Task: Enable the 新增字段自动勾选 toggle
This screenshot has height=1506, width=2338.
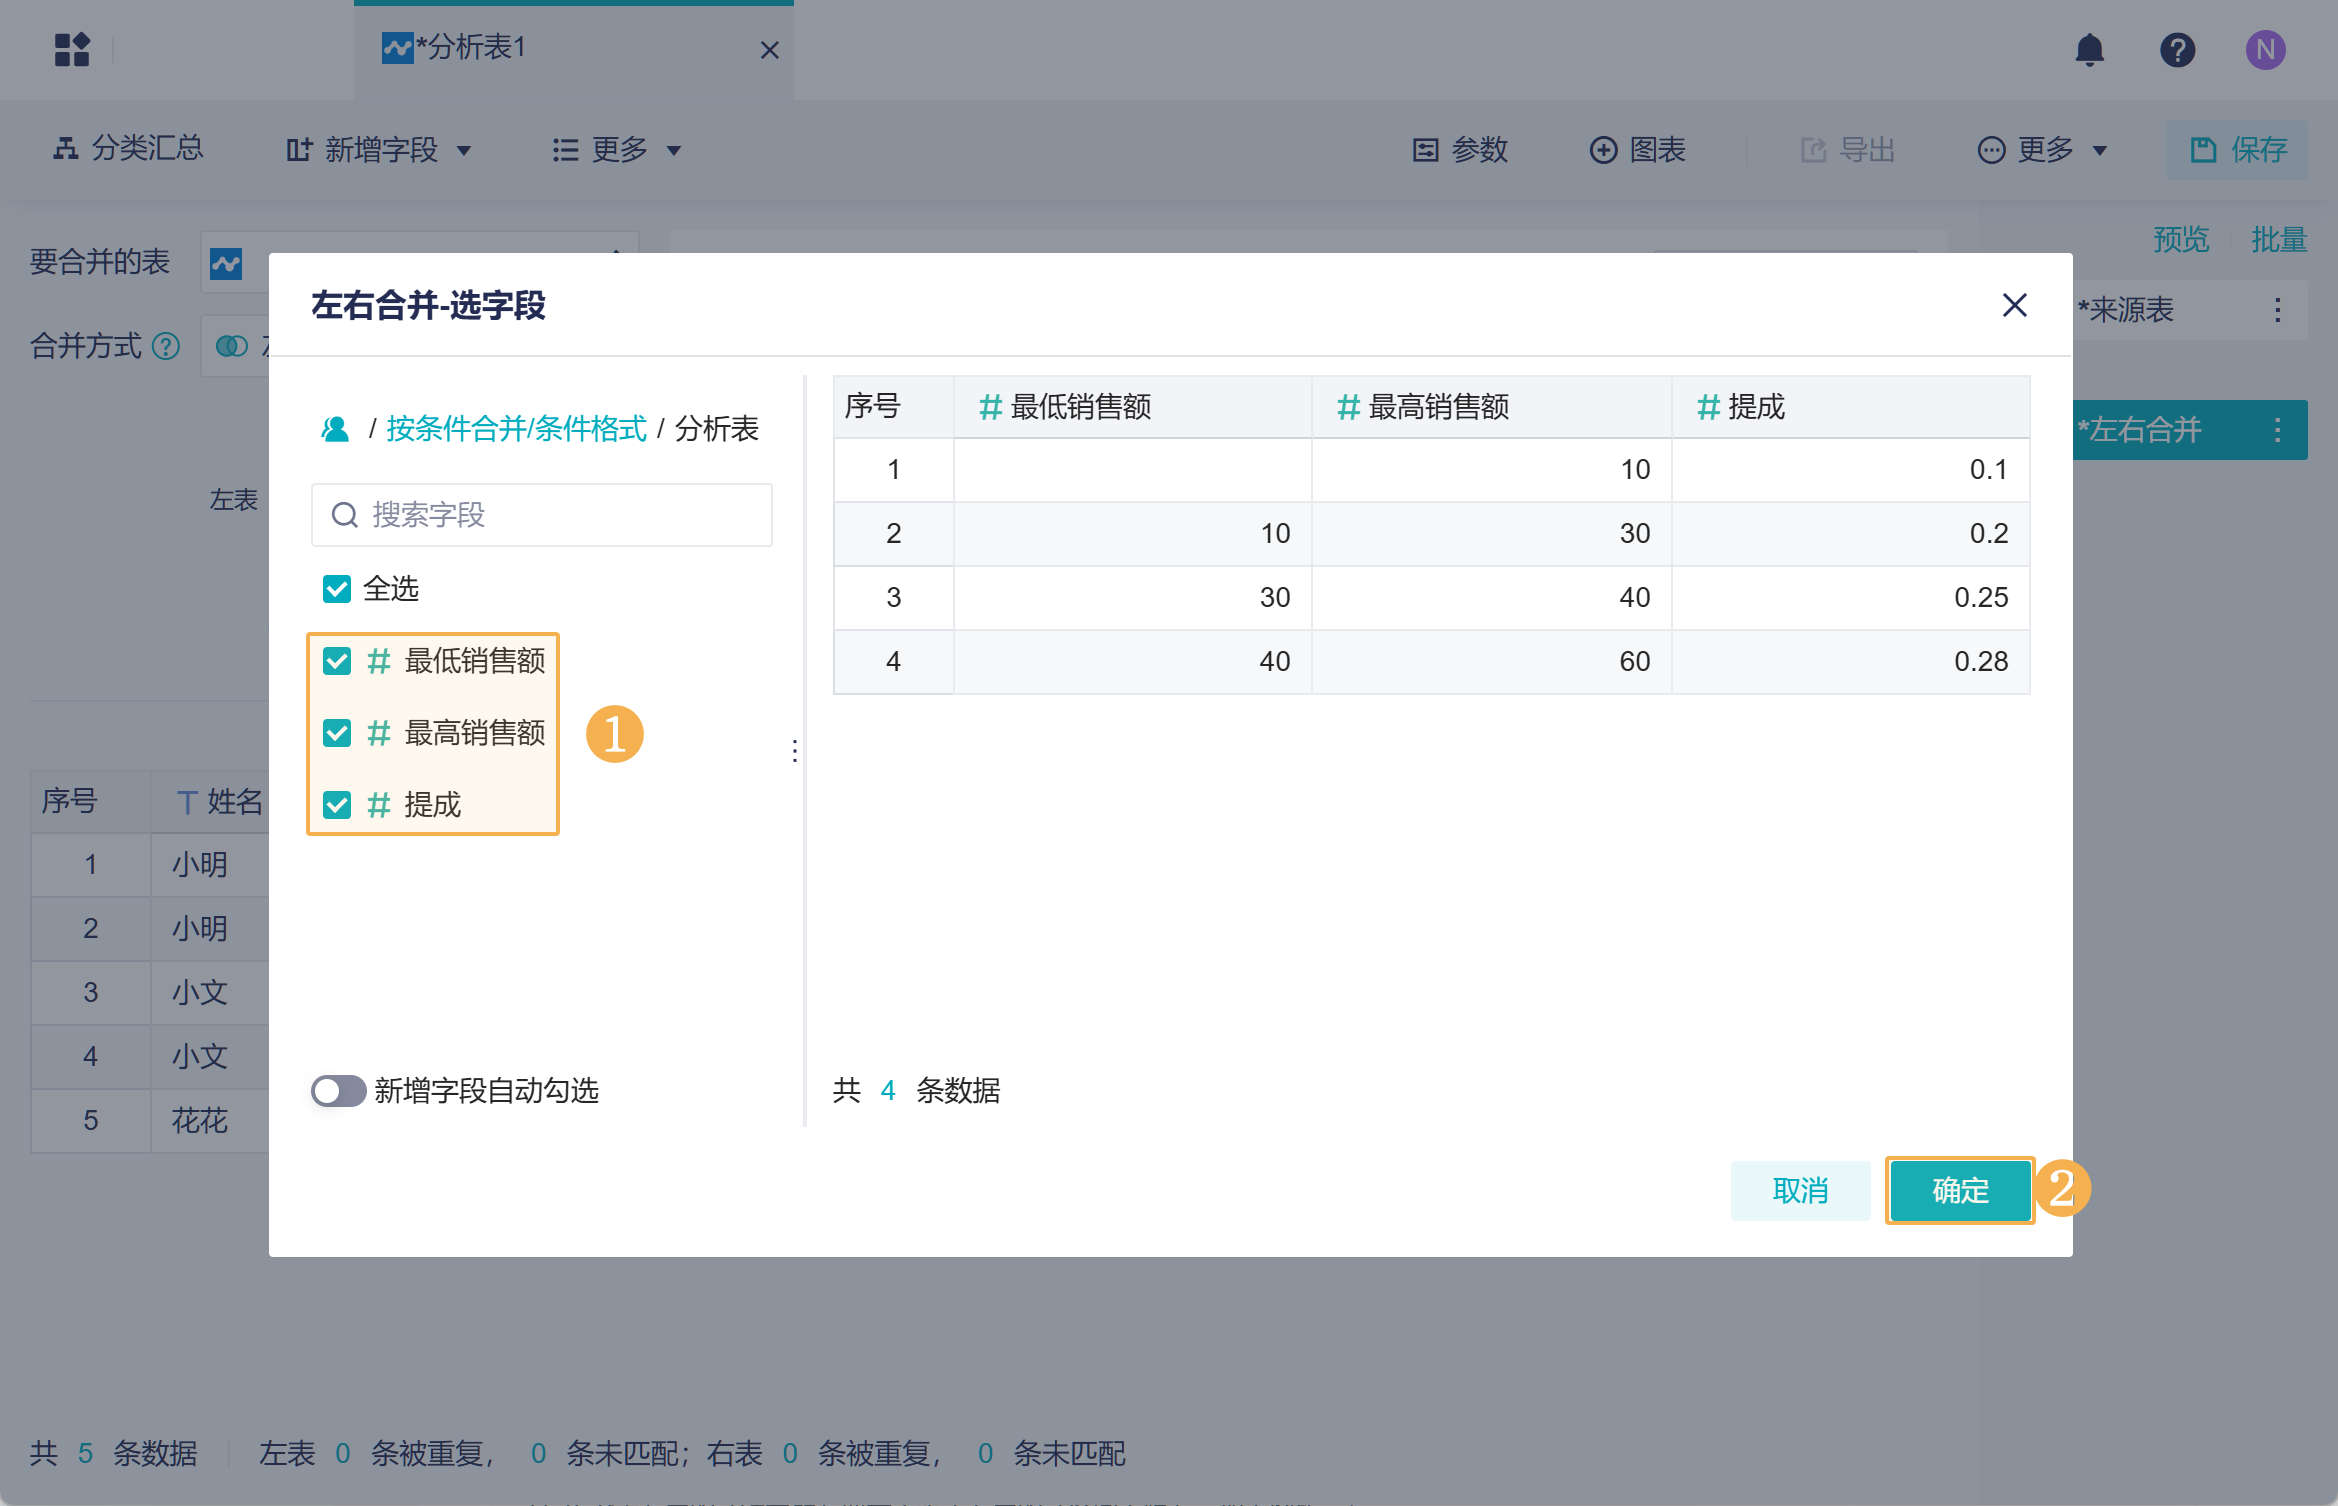Action: (338, 1091)
